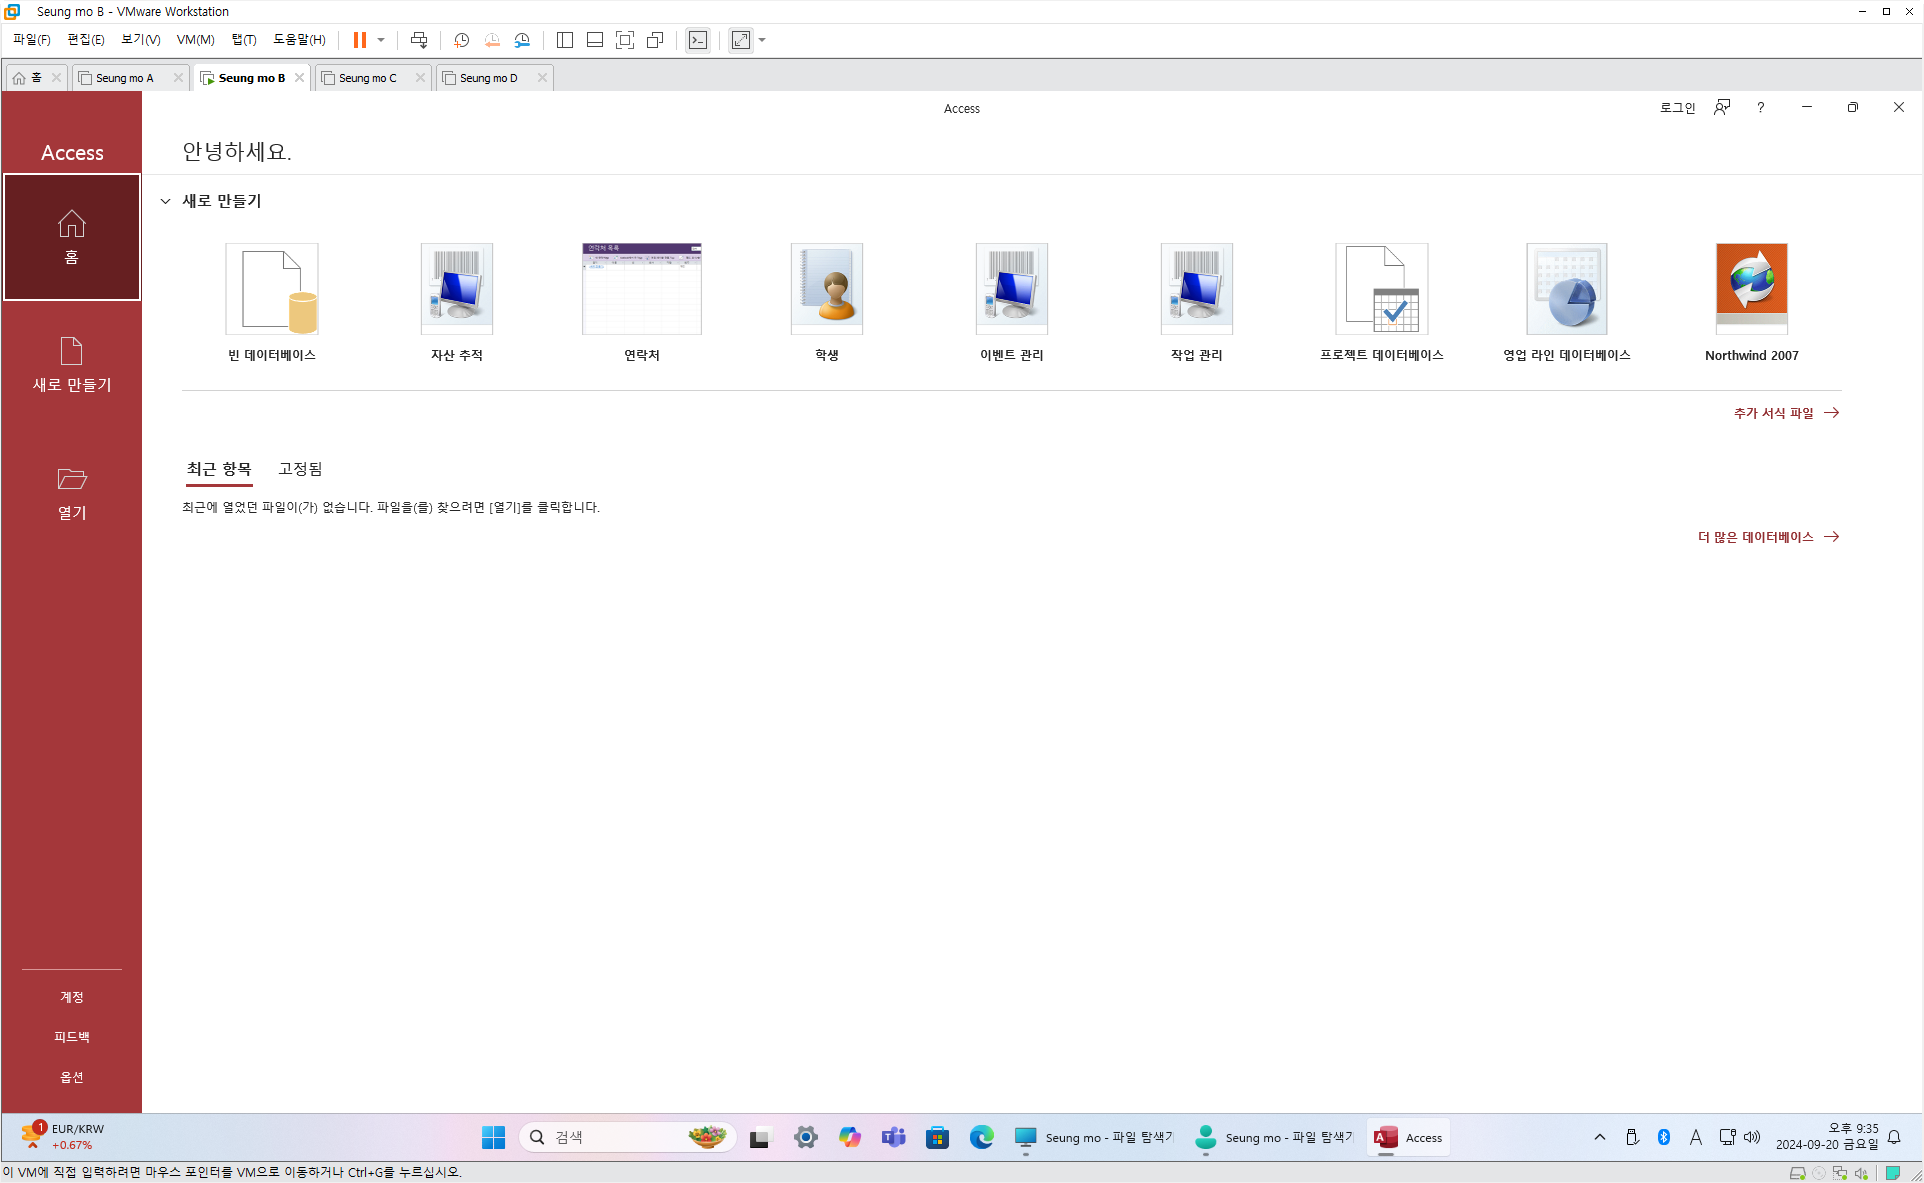The image size is (1924, 1183).
Task: Open the VMware pause button dropdown arrow
Action: click(381, 40)
